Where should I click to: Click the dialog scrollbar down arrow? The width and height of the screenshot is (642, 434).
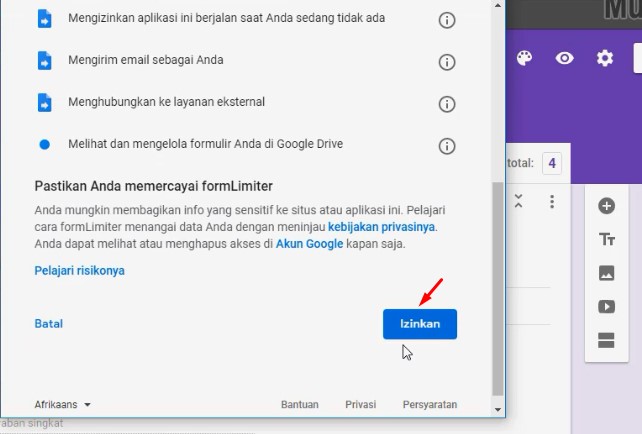click(497, 409)
